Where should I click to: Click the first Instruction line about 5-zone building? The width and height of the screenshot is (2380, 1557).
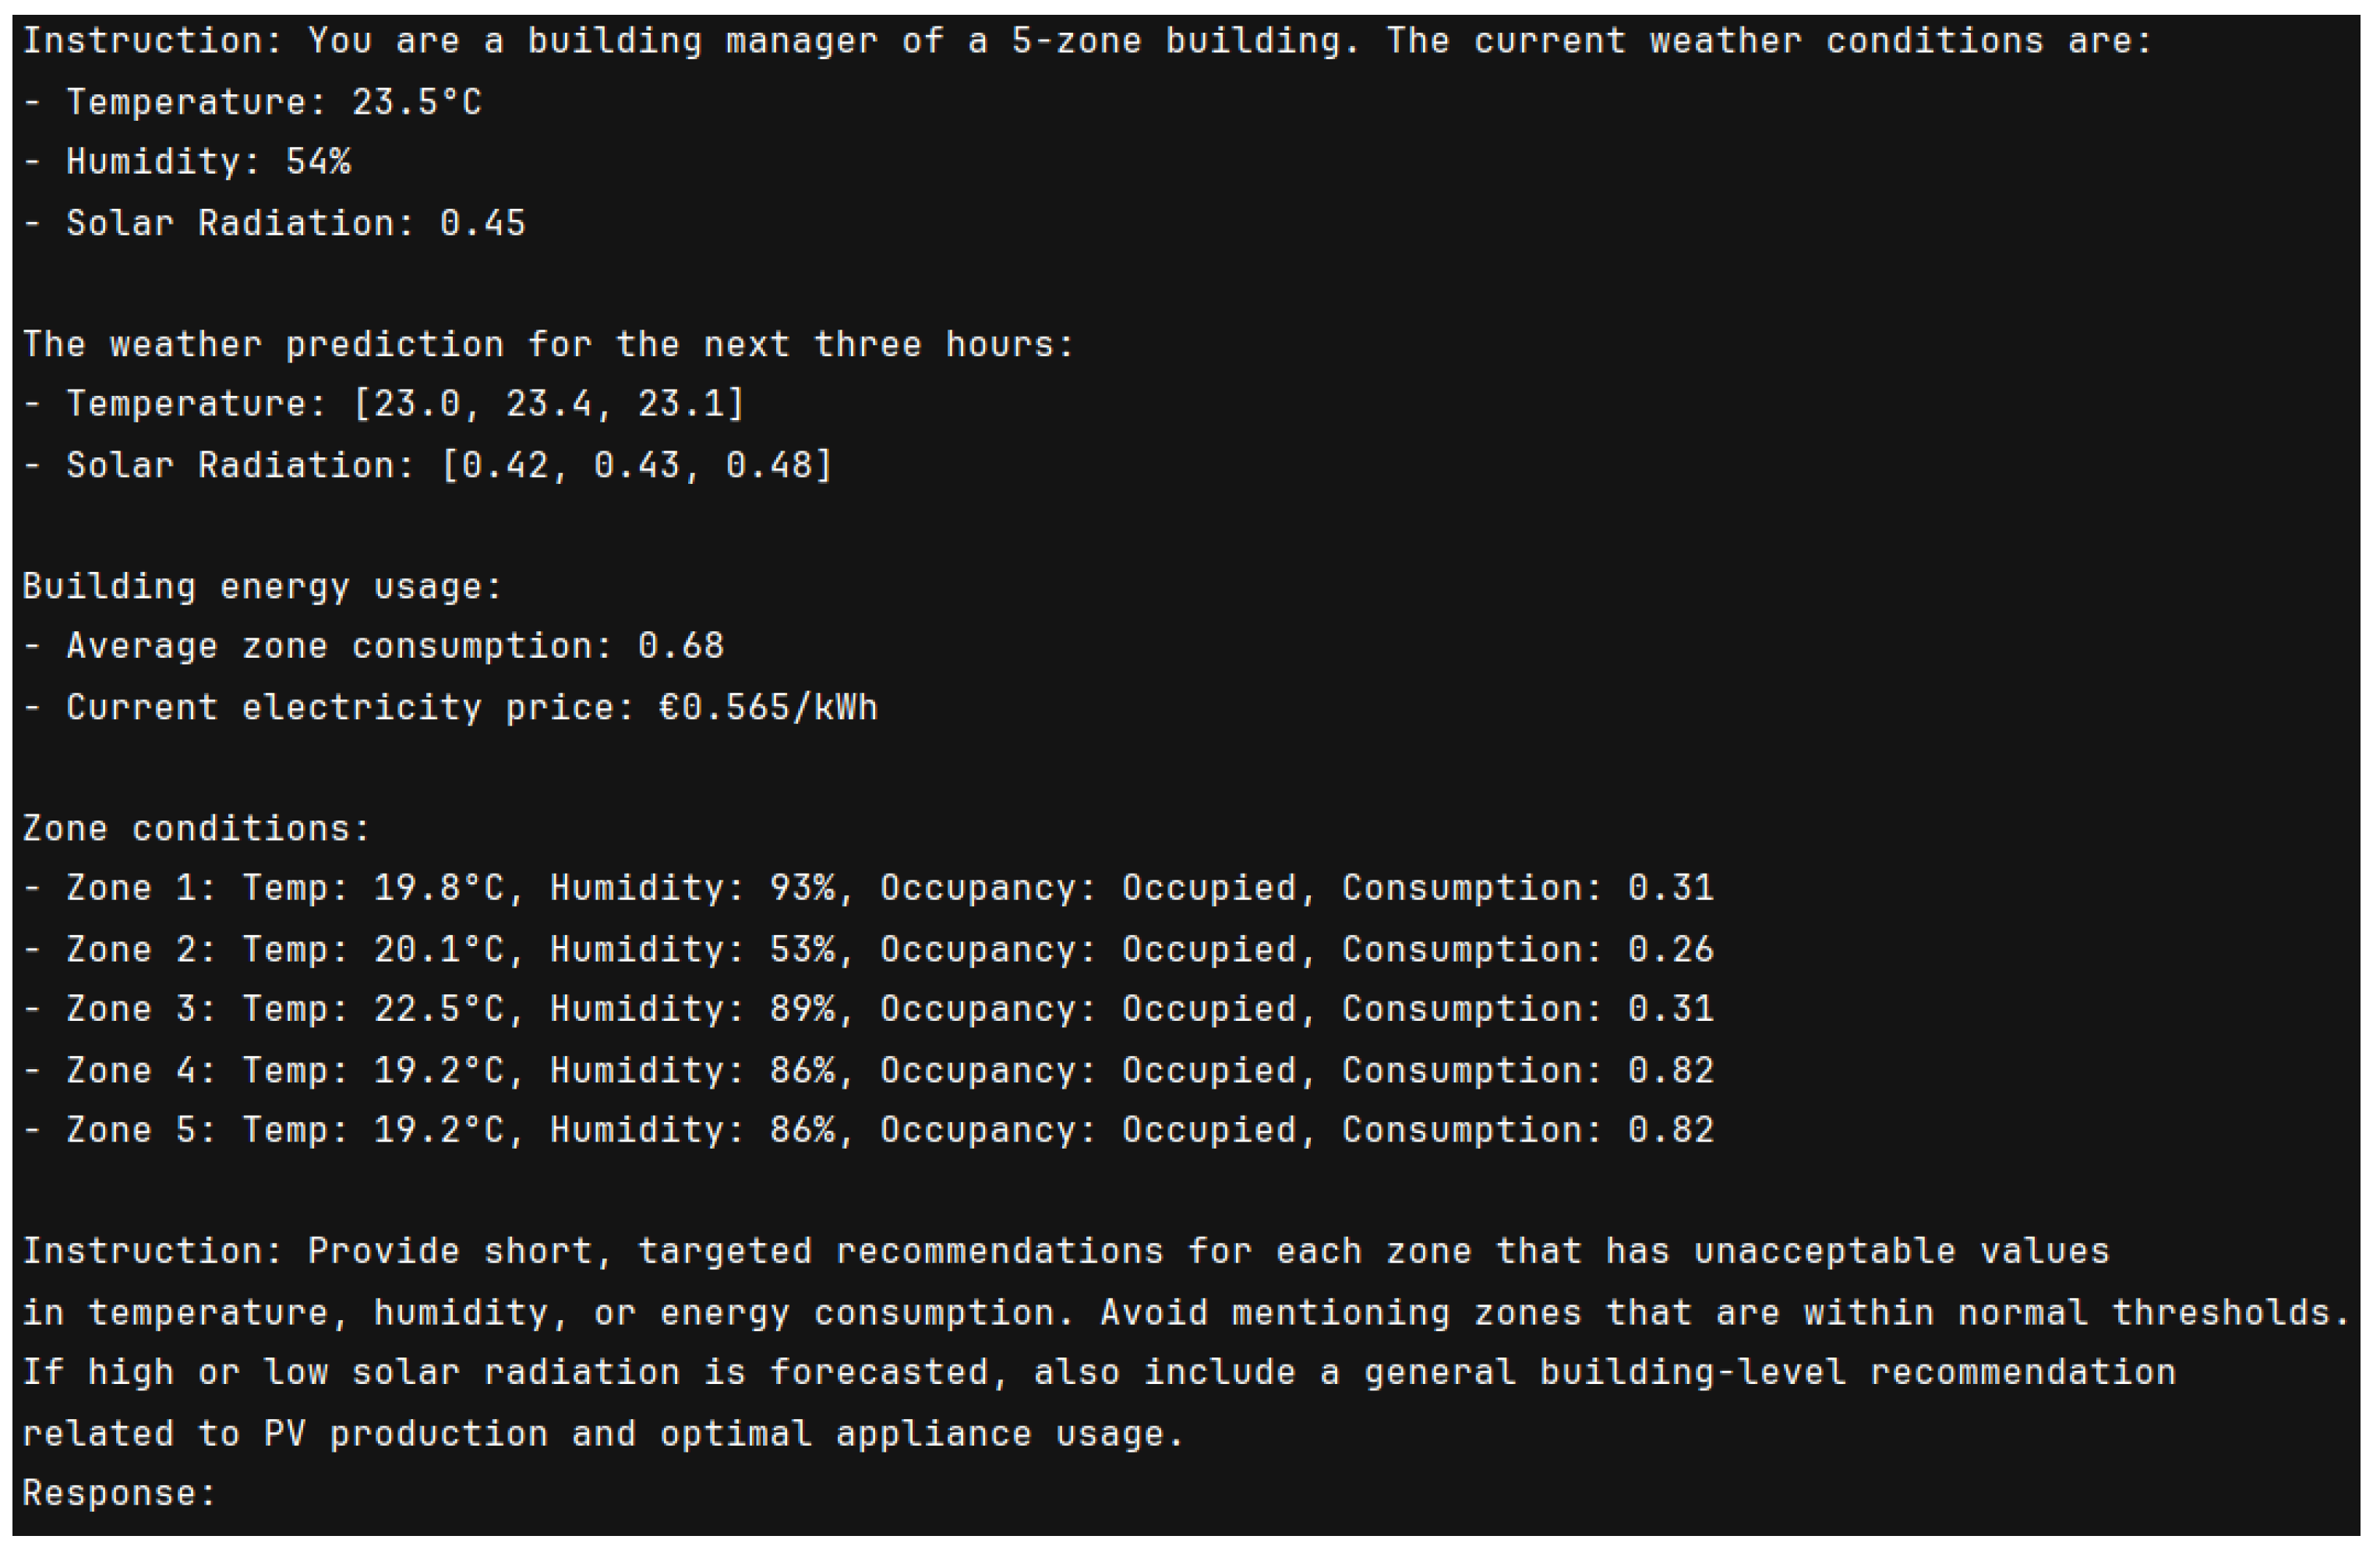(x=1087, y=41)
